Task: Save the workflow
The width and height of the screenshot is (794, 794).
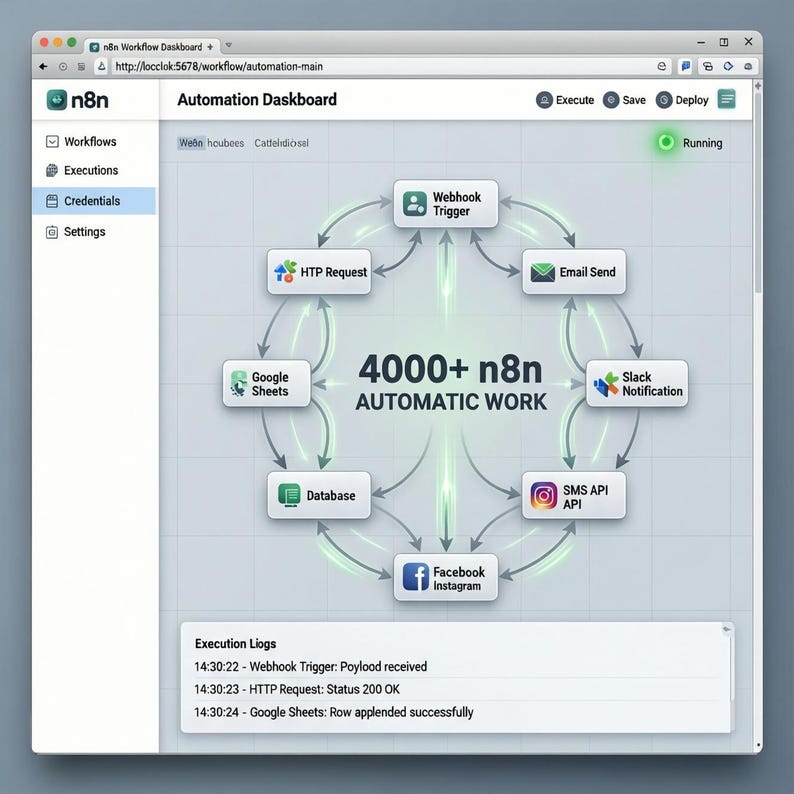Action: coord(624,100)
